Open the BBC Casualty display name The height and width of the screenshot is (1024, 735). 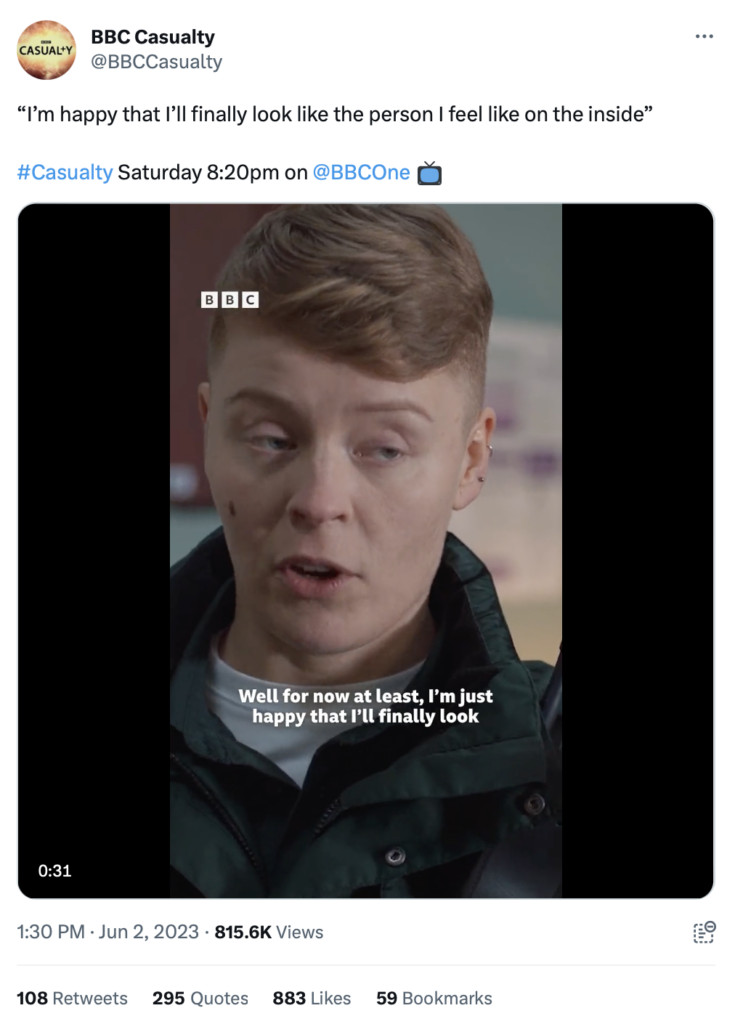point(152,37)
